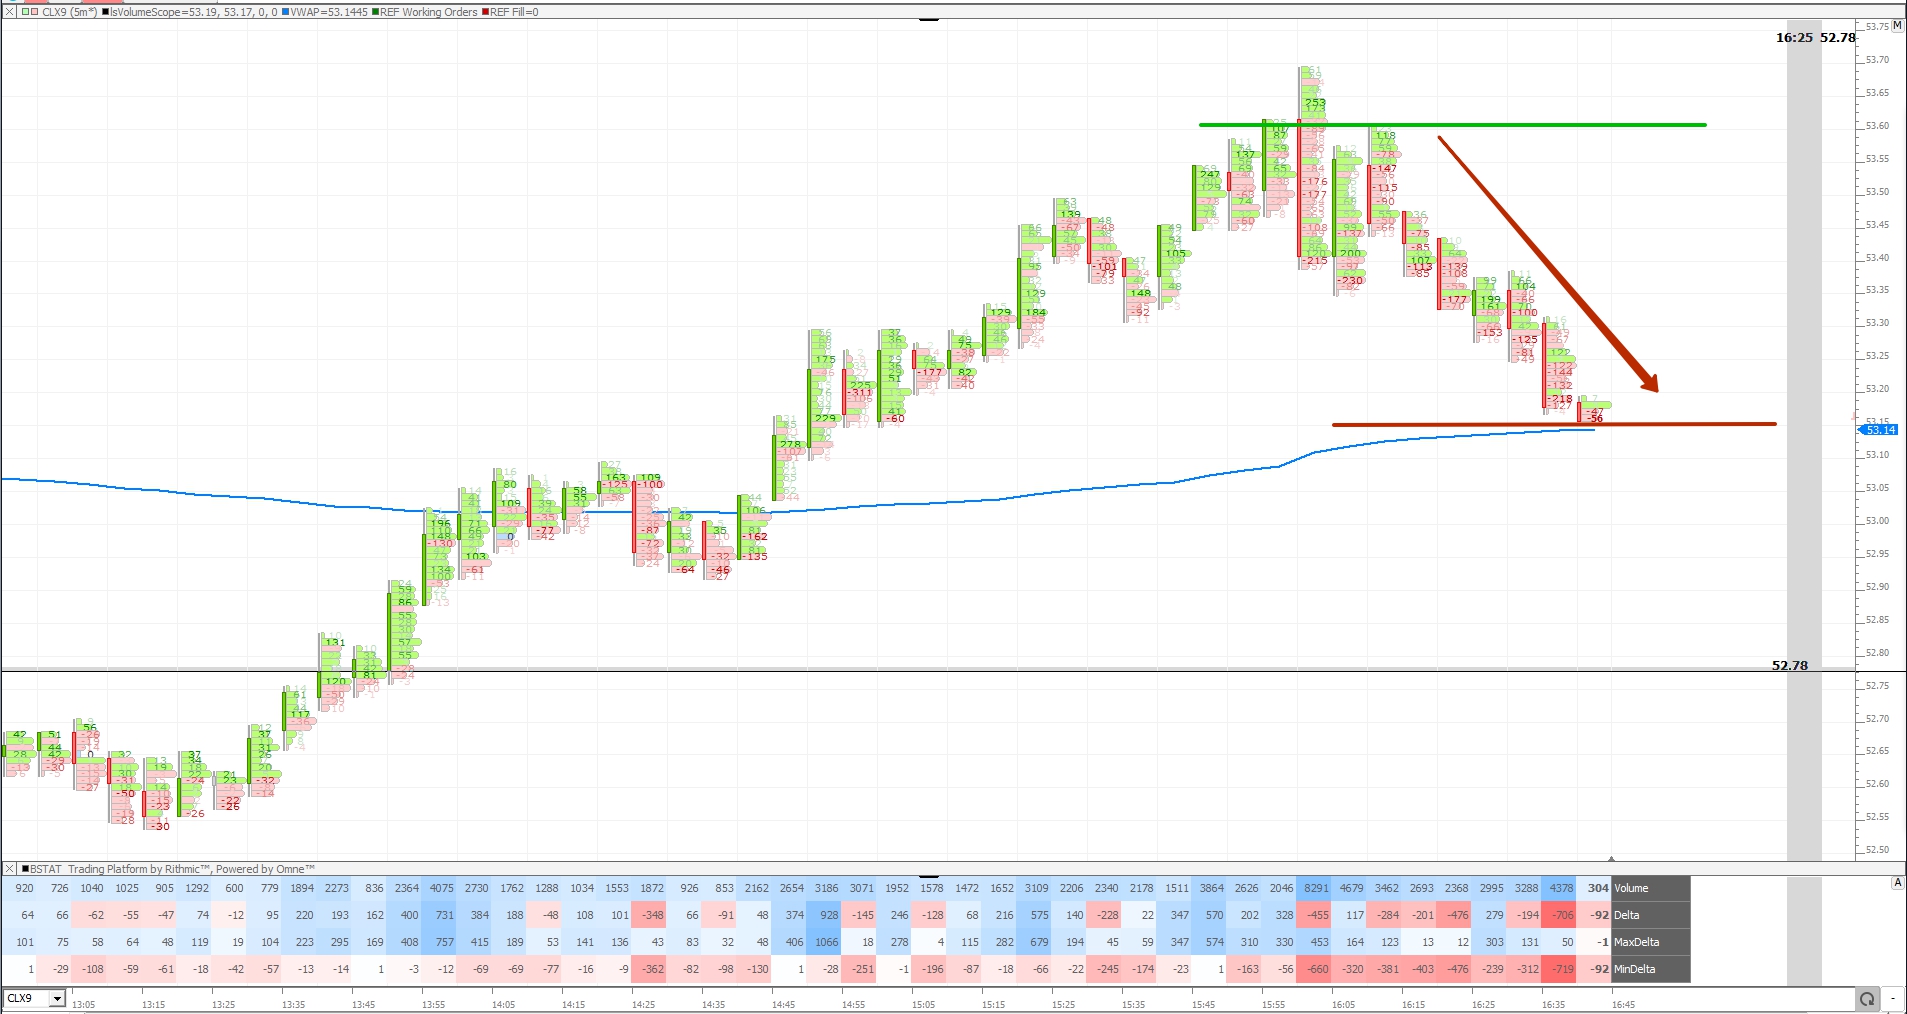The width and height of the screenshot is (1907, 1014).
Task: Click the green REF Working Orders color square
Action: (x=375, y=12)
